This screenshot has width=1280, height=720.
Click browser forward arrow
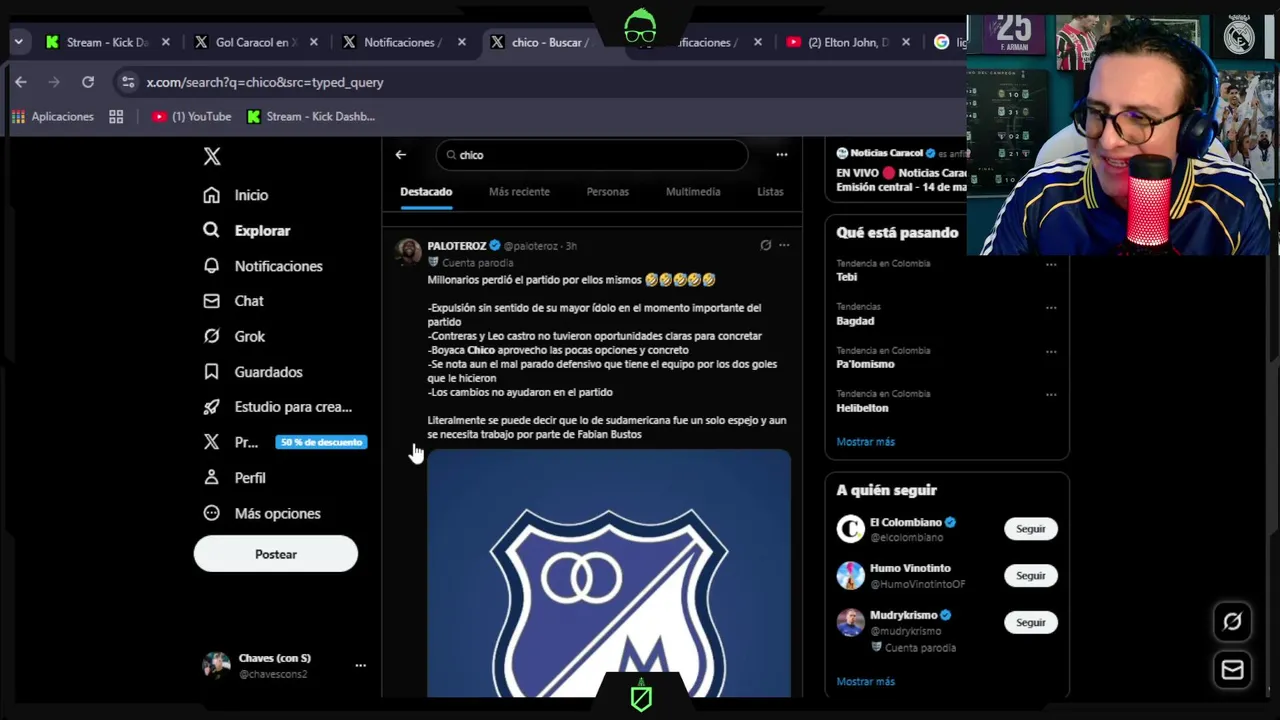[54, 82]
